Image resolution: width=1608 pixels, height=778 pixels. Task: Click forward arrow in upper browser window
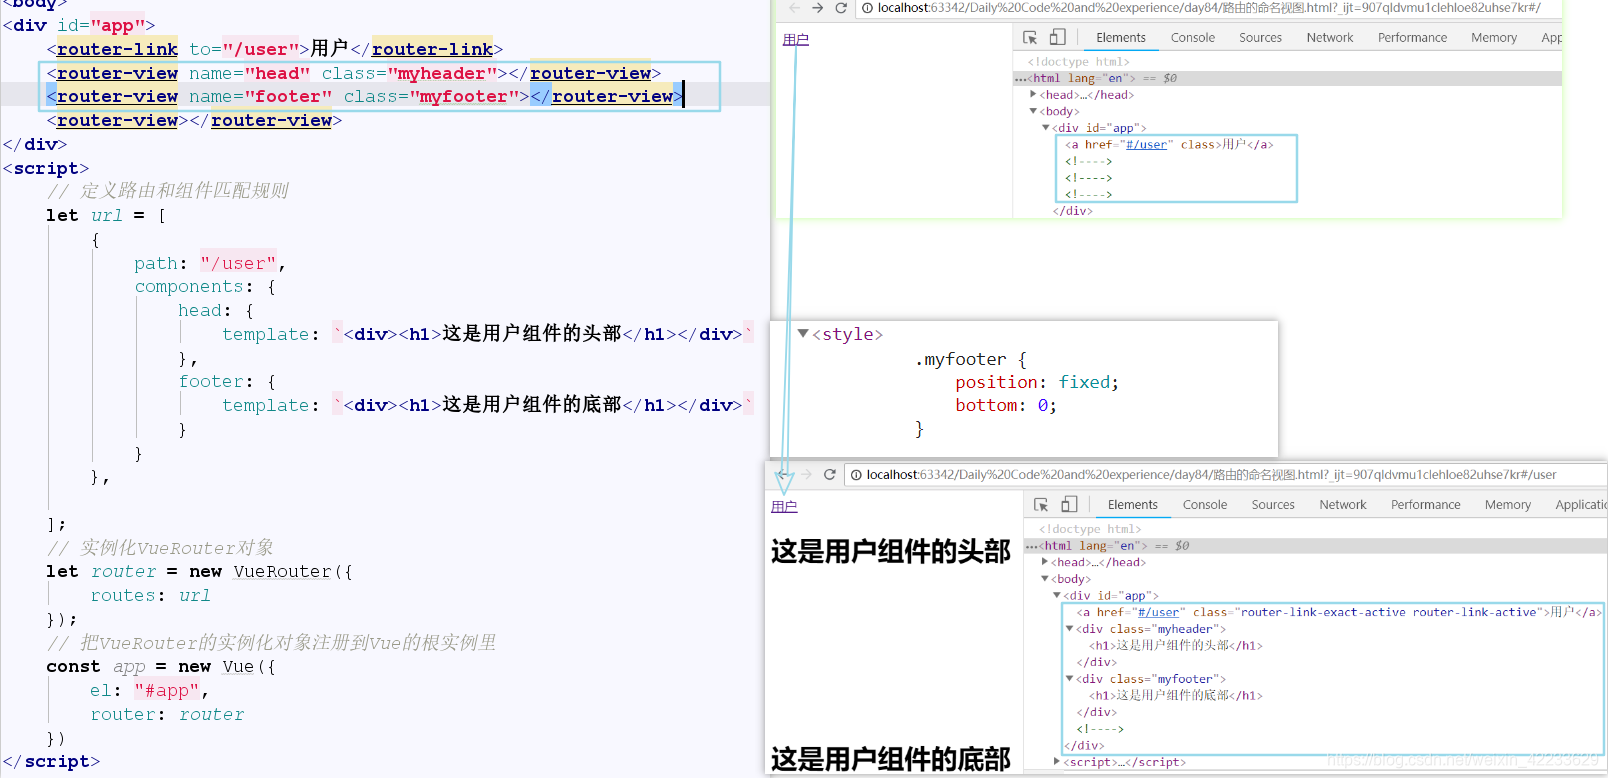pyautogui.click(x=818, y=8)
